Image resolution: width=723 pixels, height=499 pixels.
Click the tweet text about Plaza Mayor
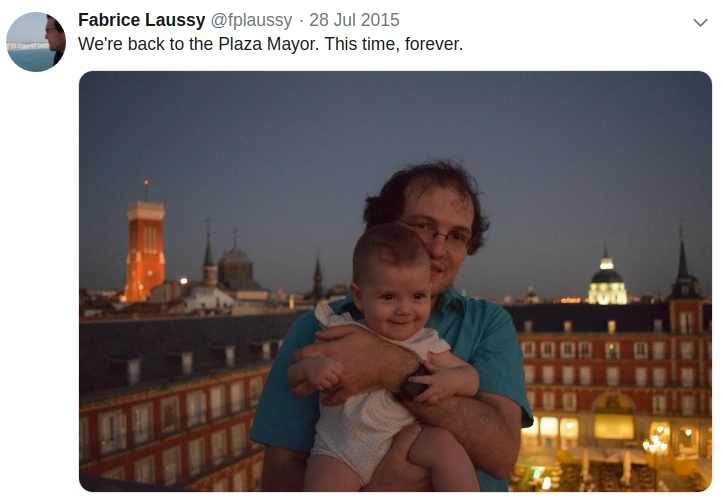pos(270,44)
